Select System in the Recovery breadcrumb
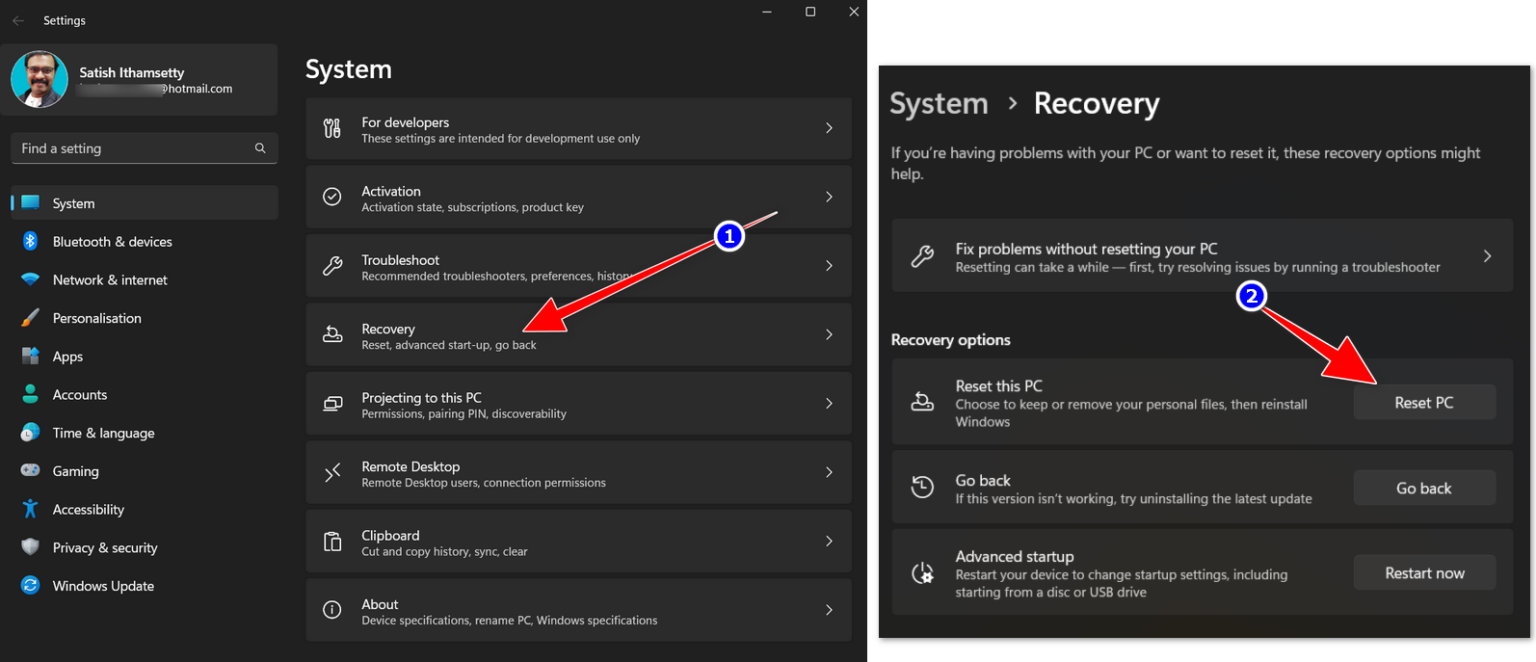This screenshot has width=1536, height=662. click(938, 103)
